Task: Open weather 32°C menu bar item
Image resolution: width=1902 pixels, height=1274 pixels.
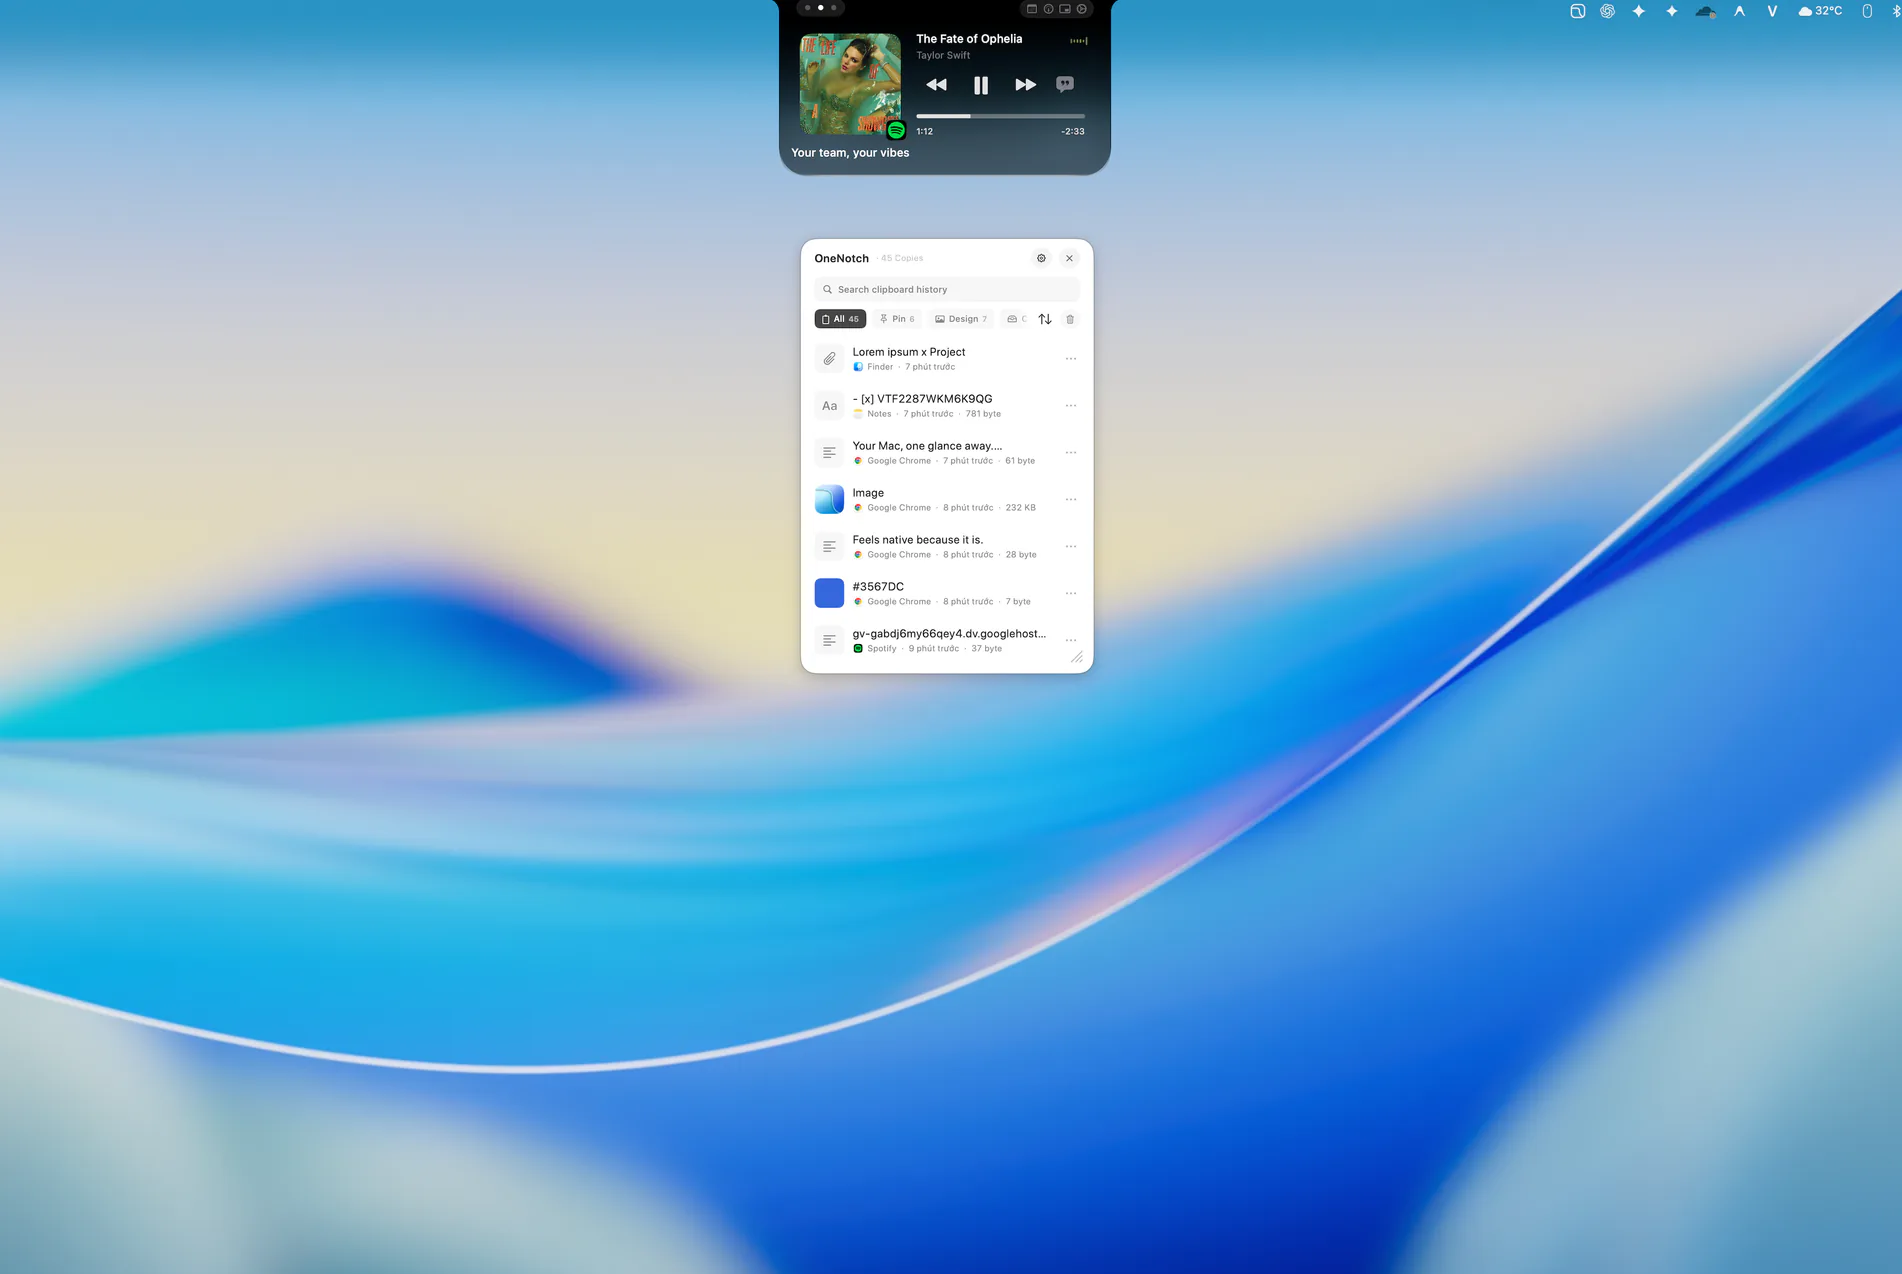Action: [1820, 11]
